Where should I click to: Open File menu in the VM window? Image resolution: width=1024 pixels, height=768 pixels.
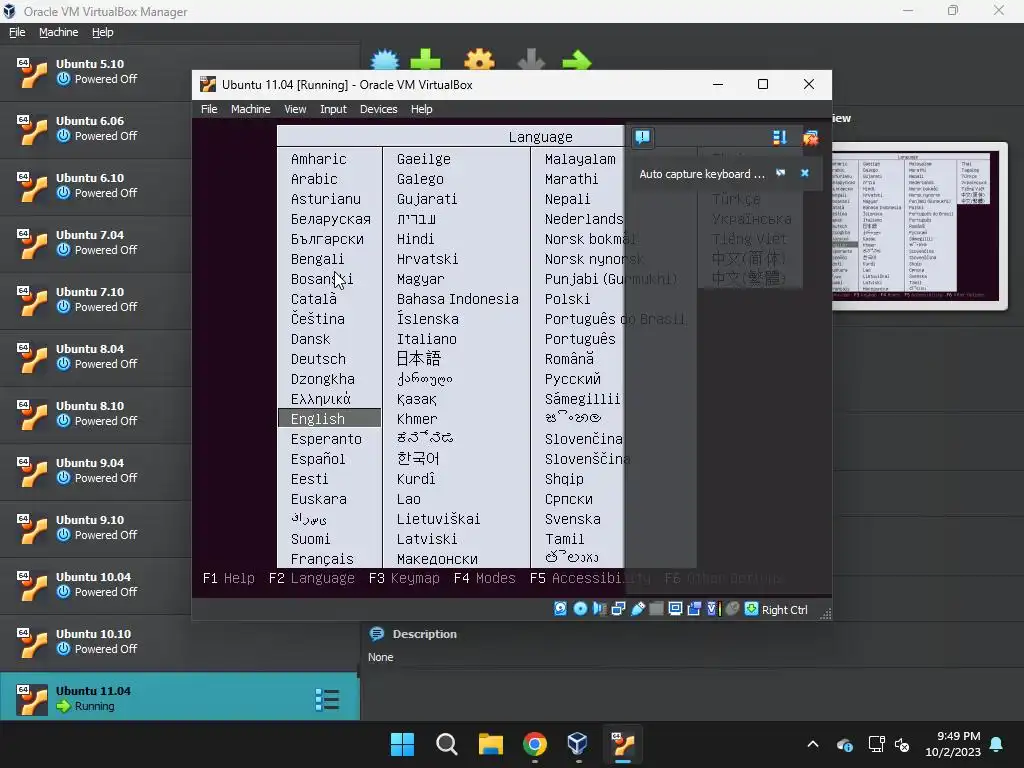[209, 109]
